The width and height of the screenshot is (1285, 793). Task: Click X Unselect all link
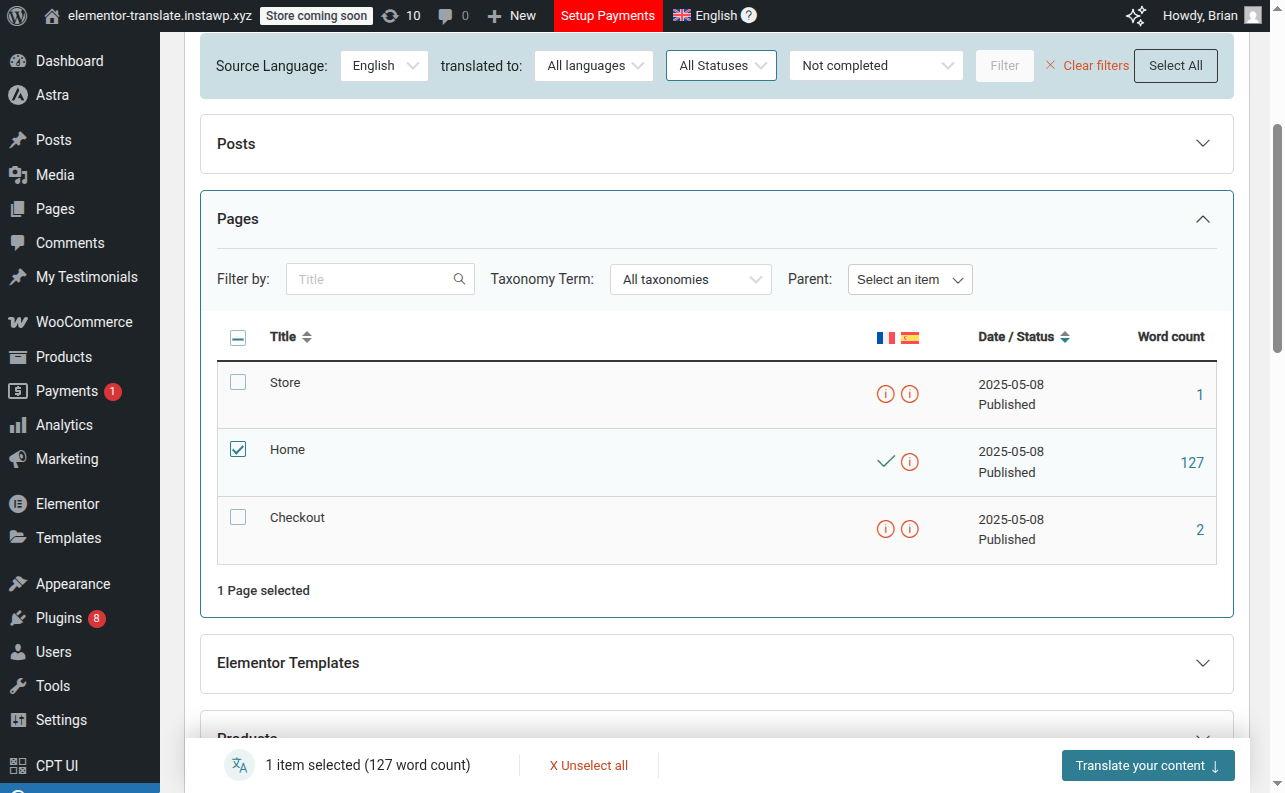click(x=589, y=766)
